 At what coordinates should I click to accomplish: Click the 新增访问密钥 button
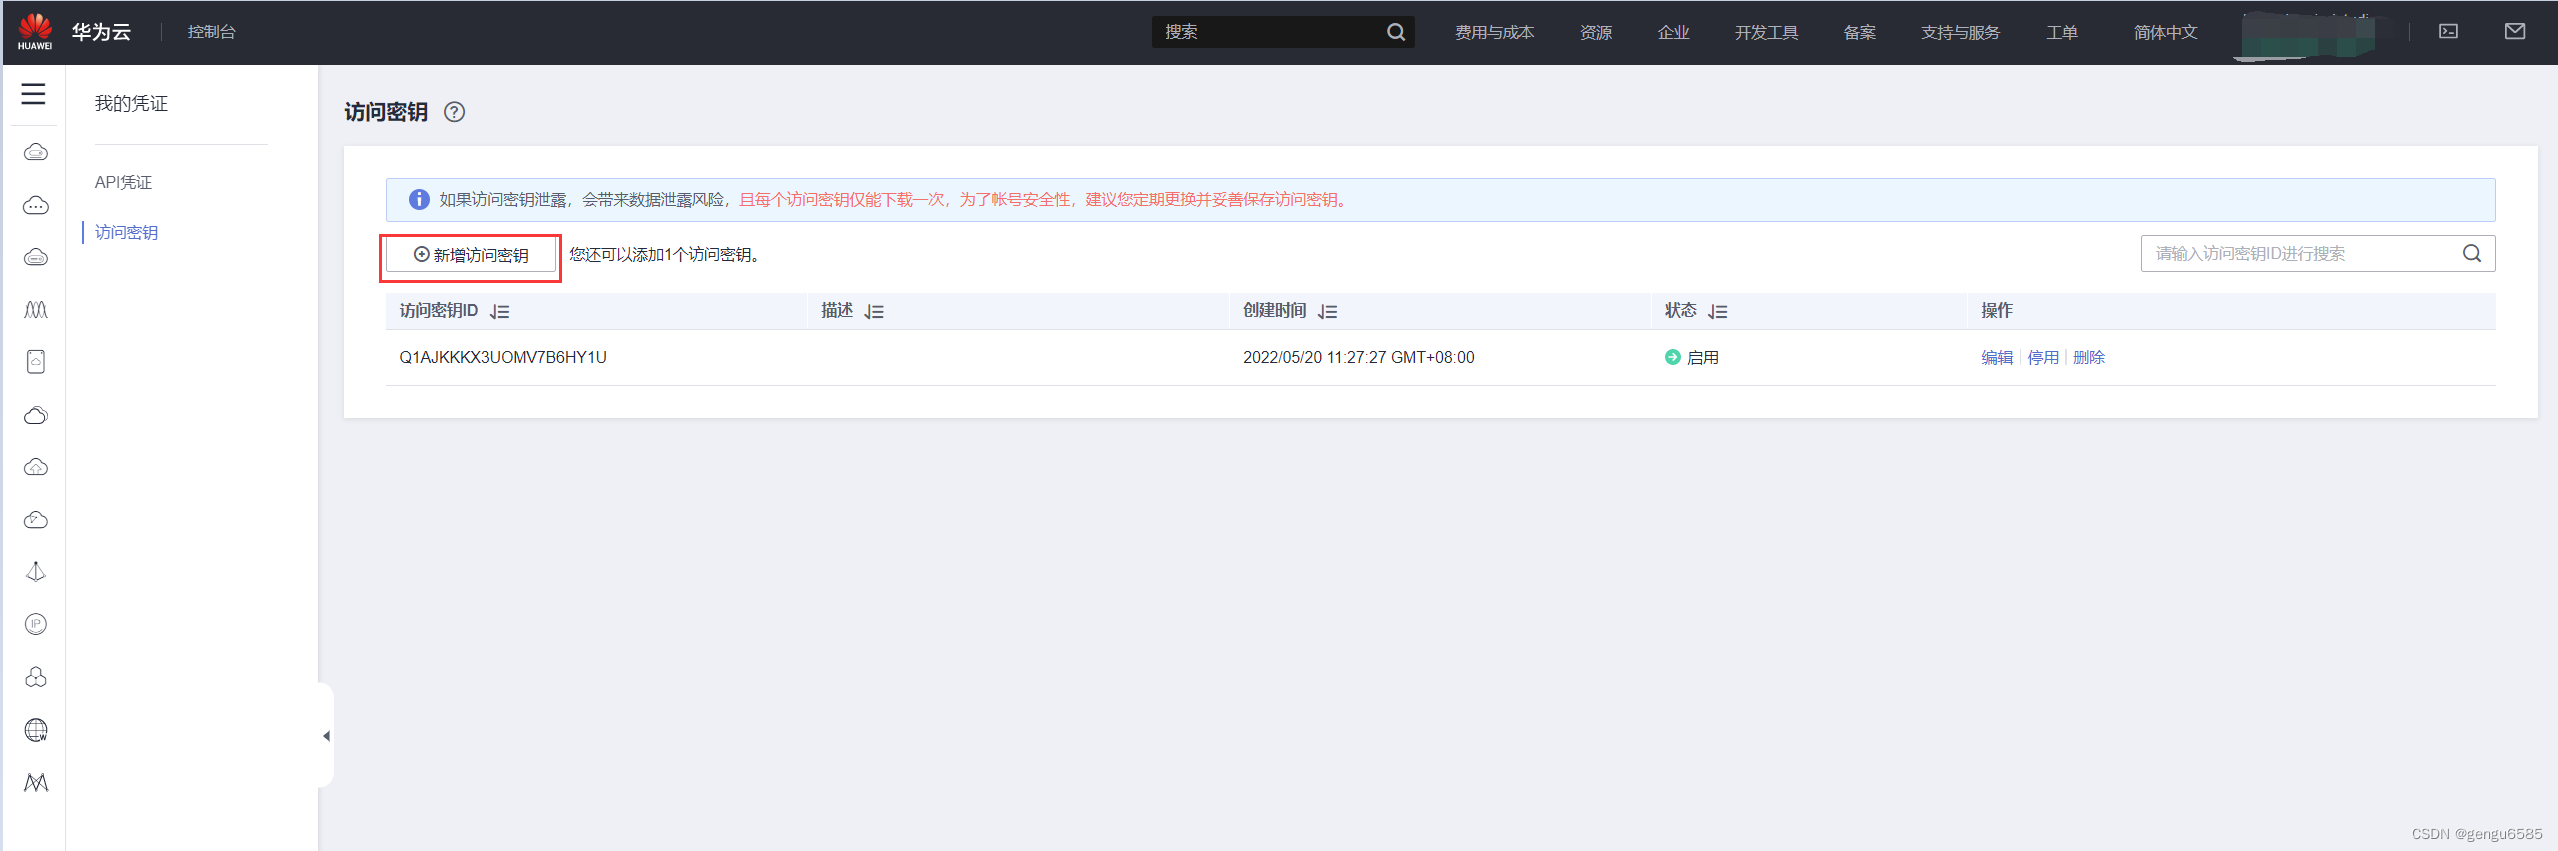[471, 255]
